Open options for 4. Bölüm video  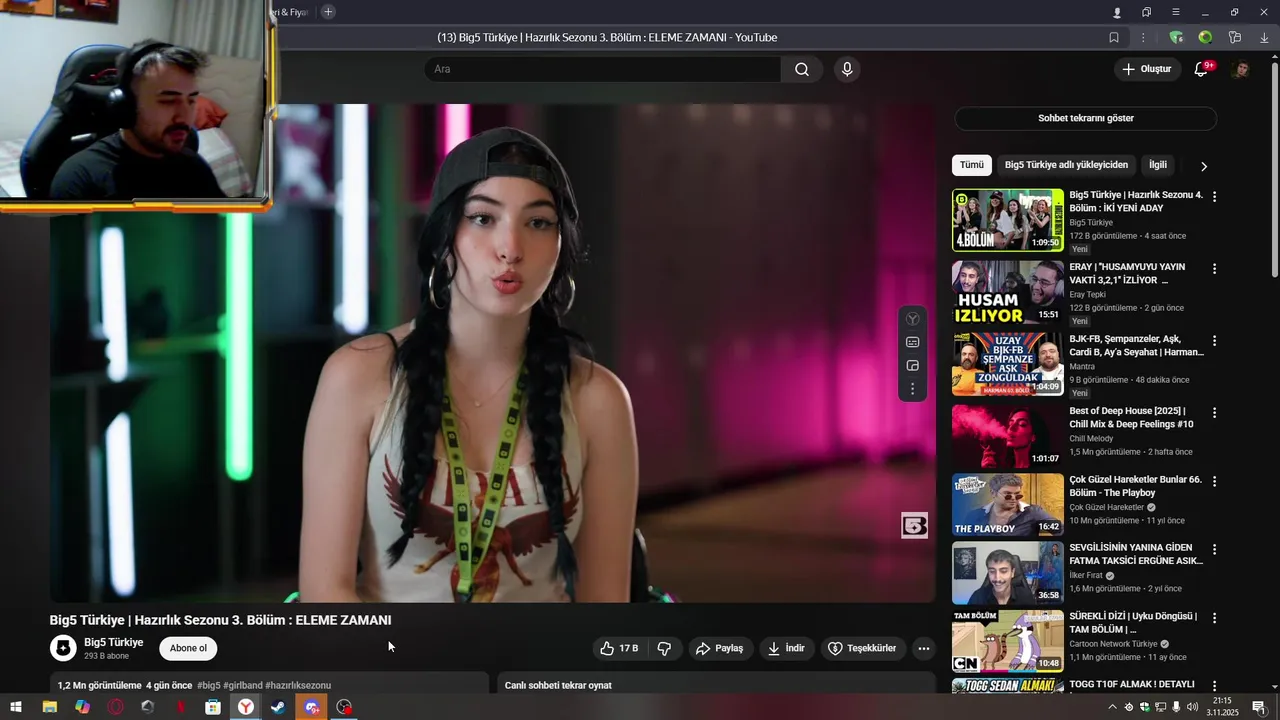point(1215,197)
